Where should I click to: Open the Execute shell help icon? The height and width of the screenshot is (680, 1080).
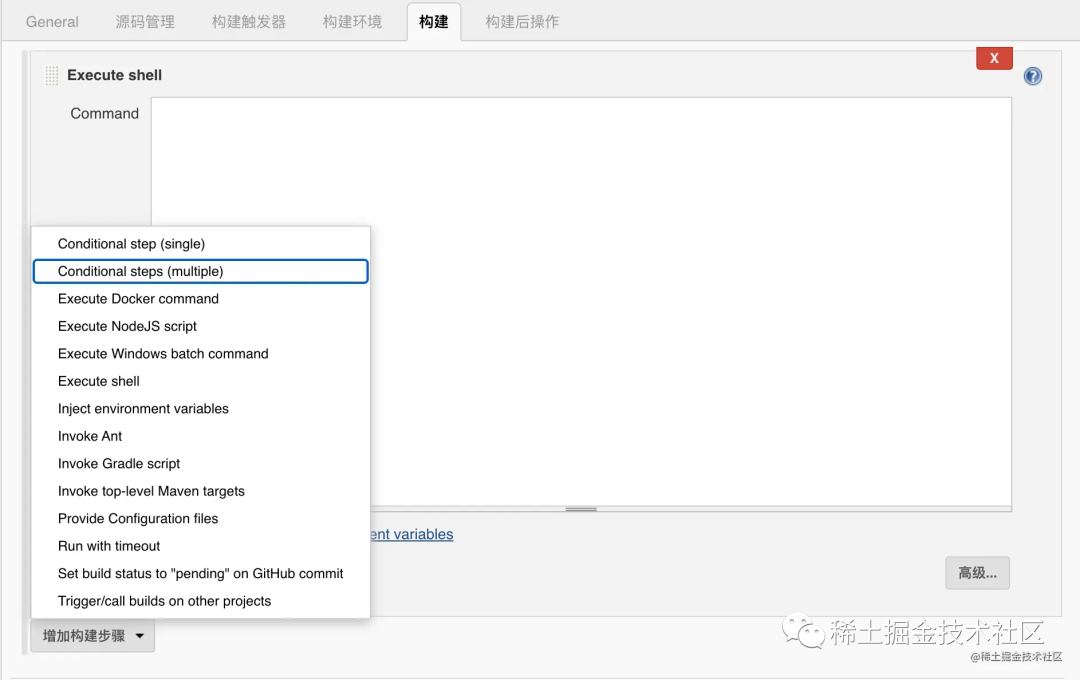pyautogui.click(x=1032, y=76)
